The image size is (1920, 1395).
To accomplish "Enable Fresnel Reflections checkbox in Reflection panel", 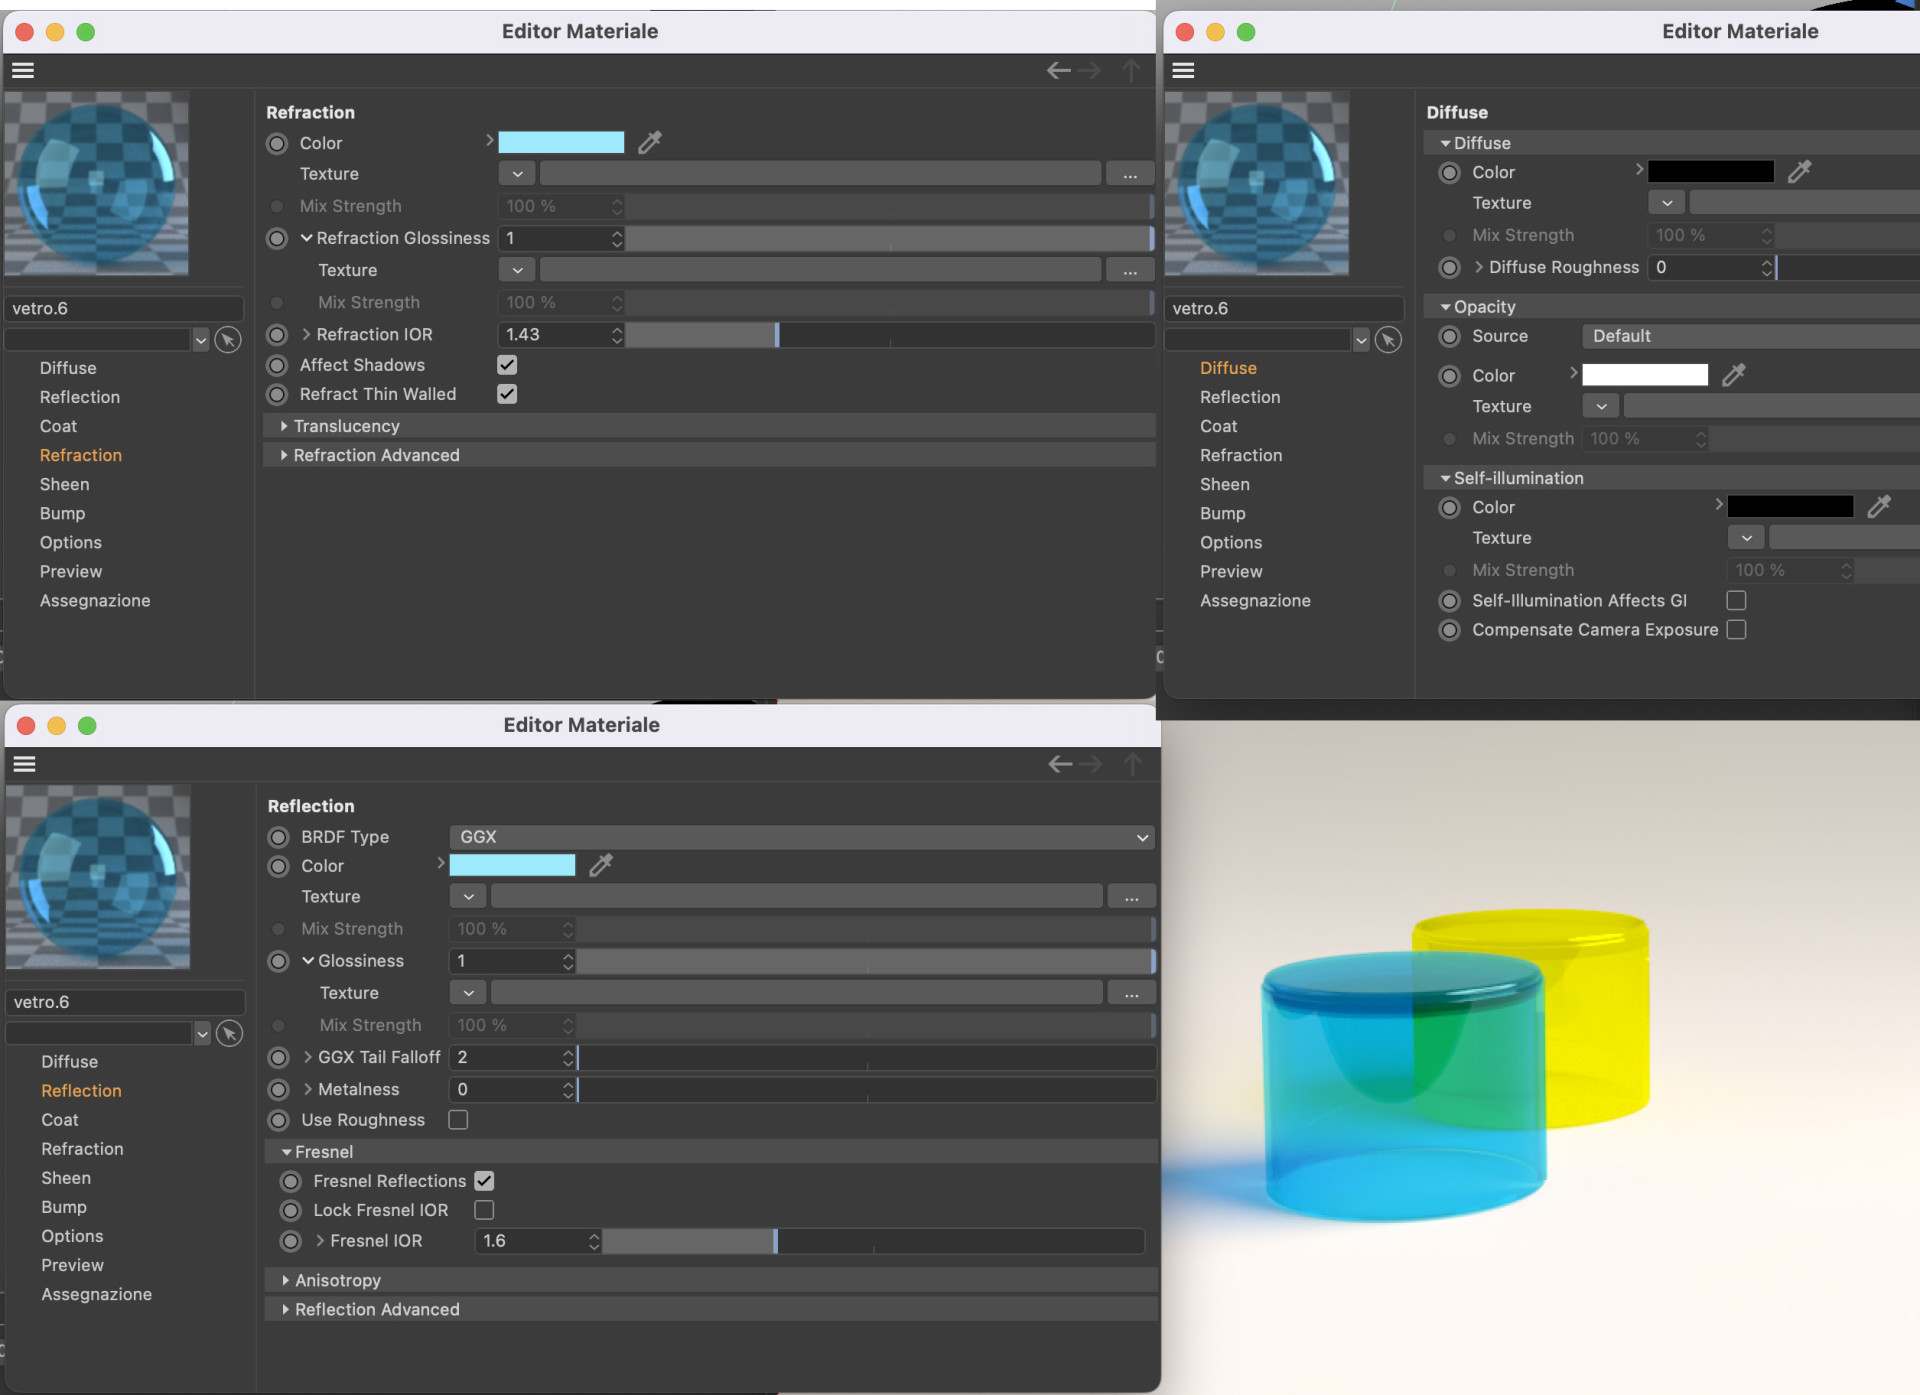I will coord(483,1180).
